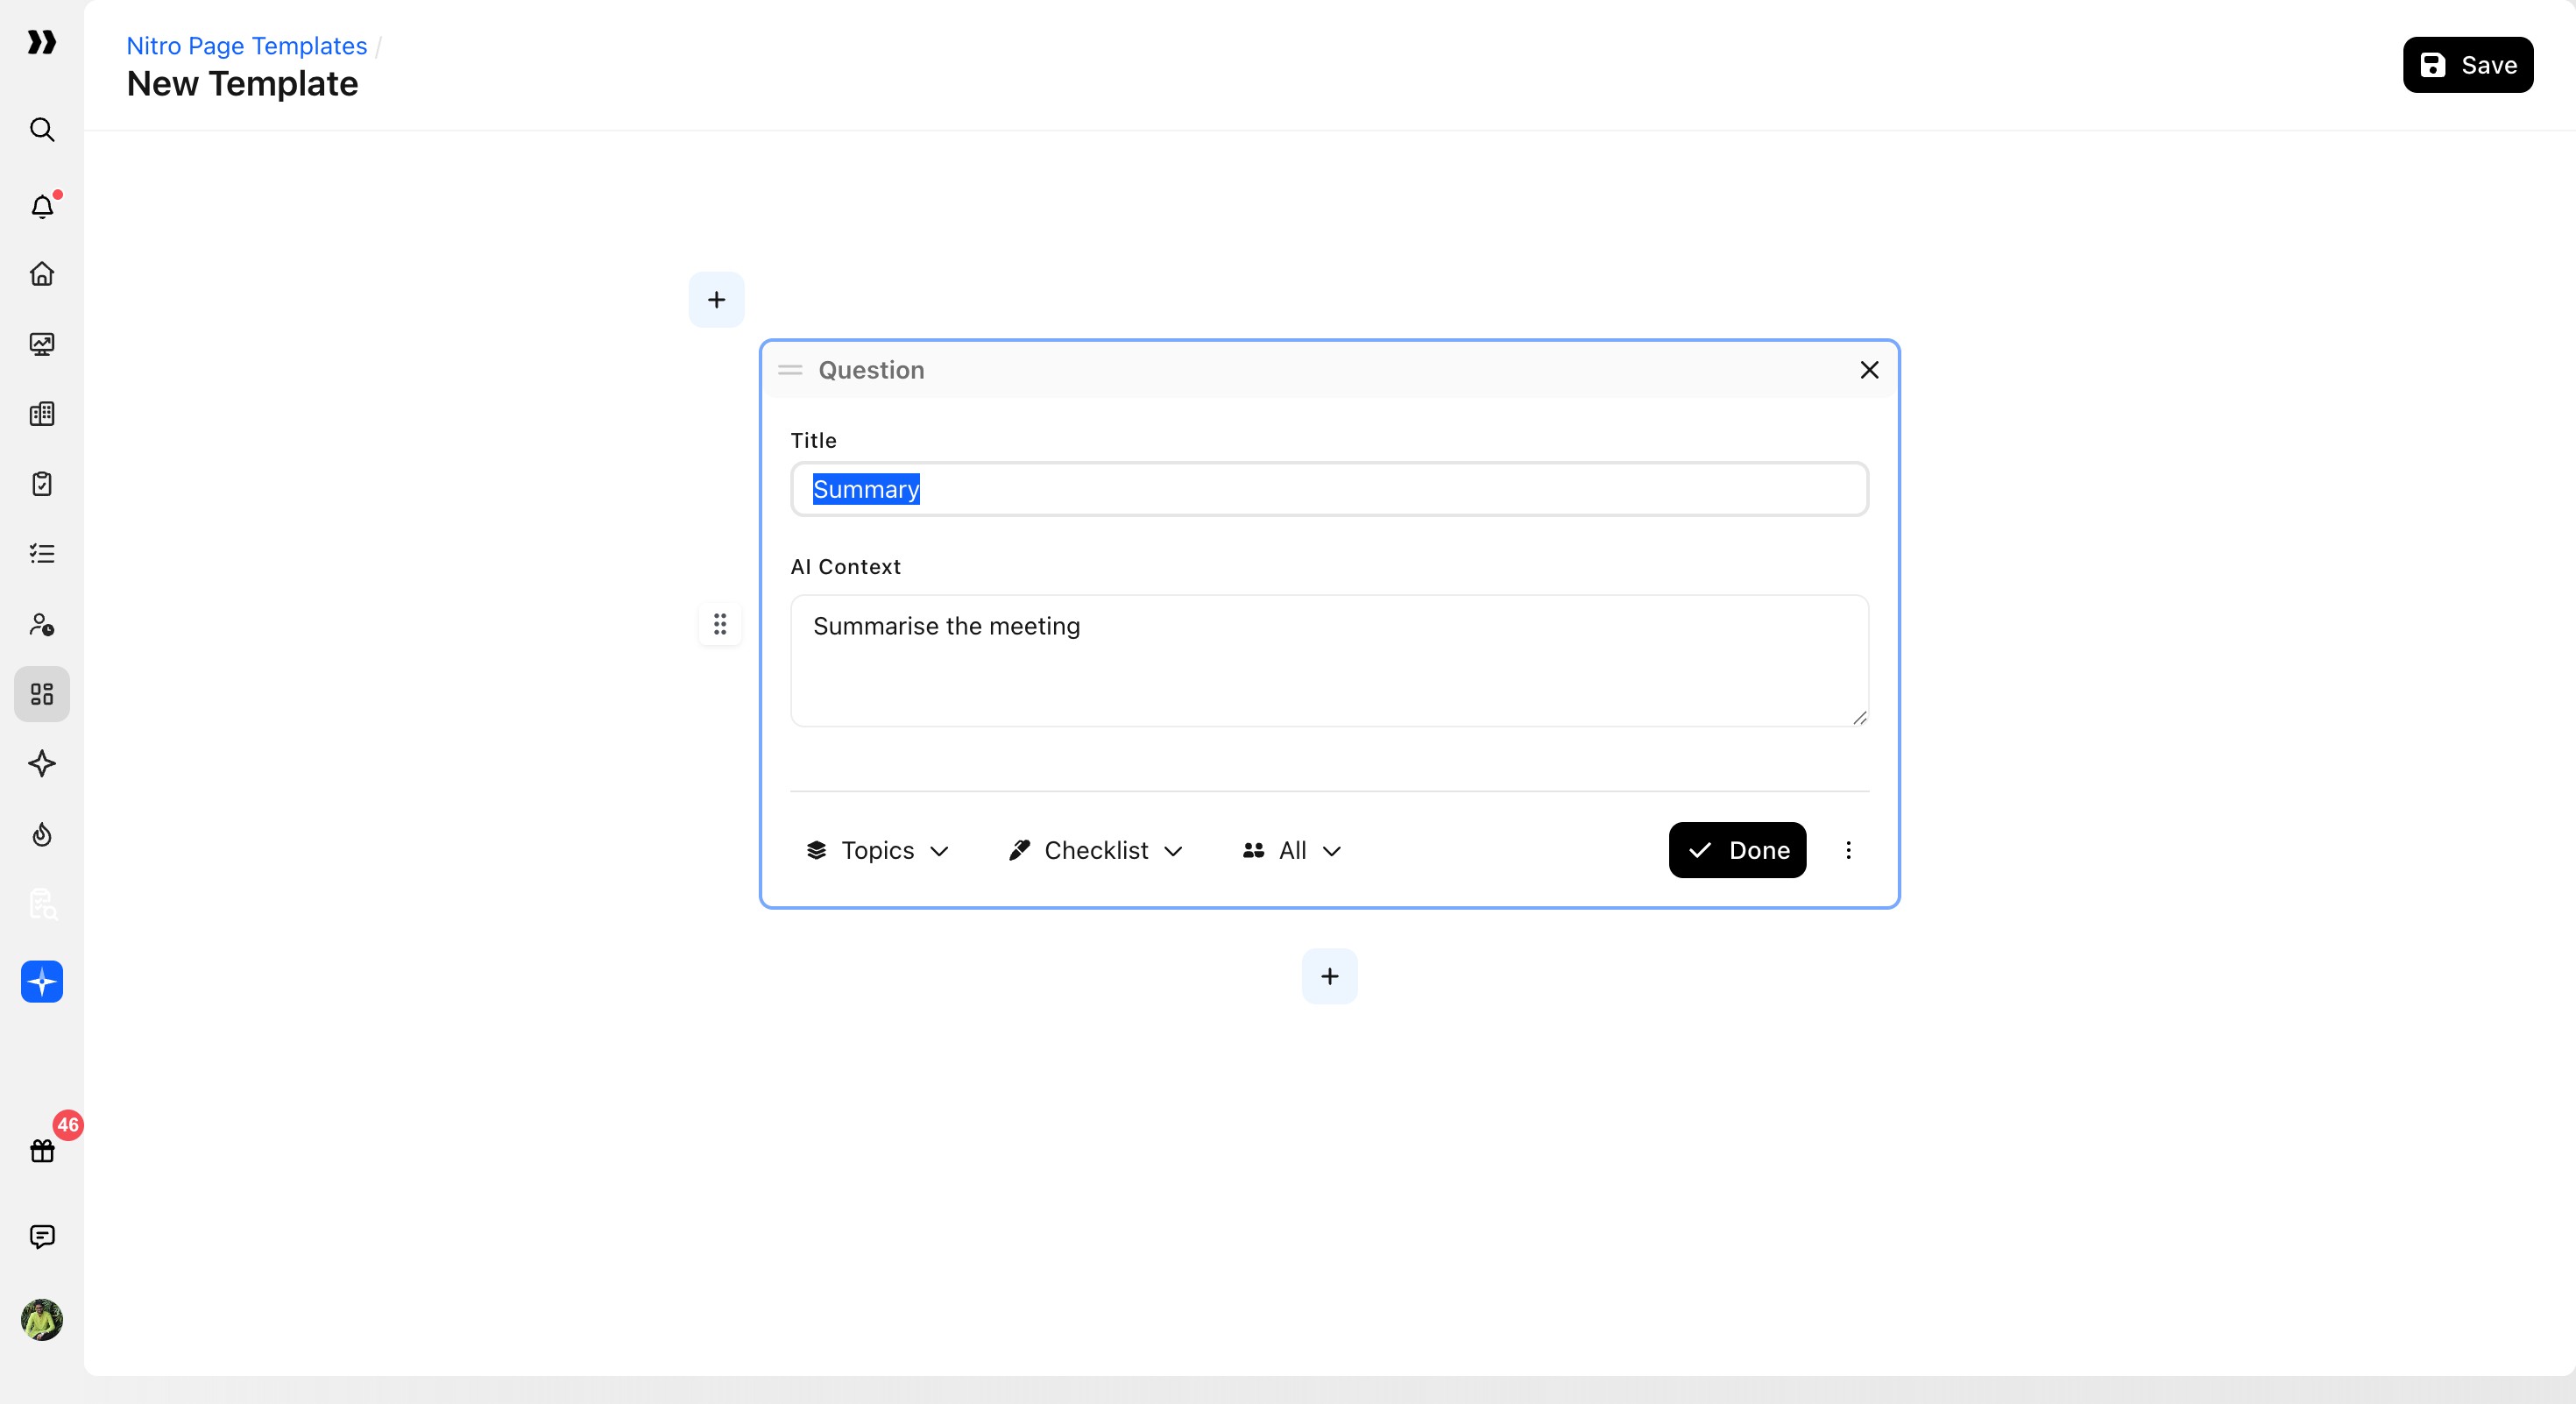
Task: Click the Title input field with Summary
Action: (1329, 489)
